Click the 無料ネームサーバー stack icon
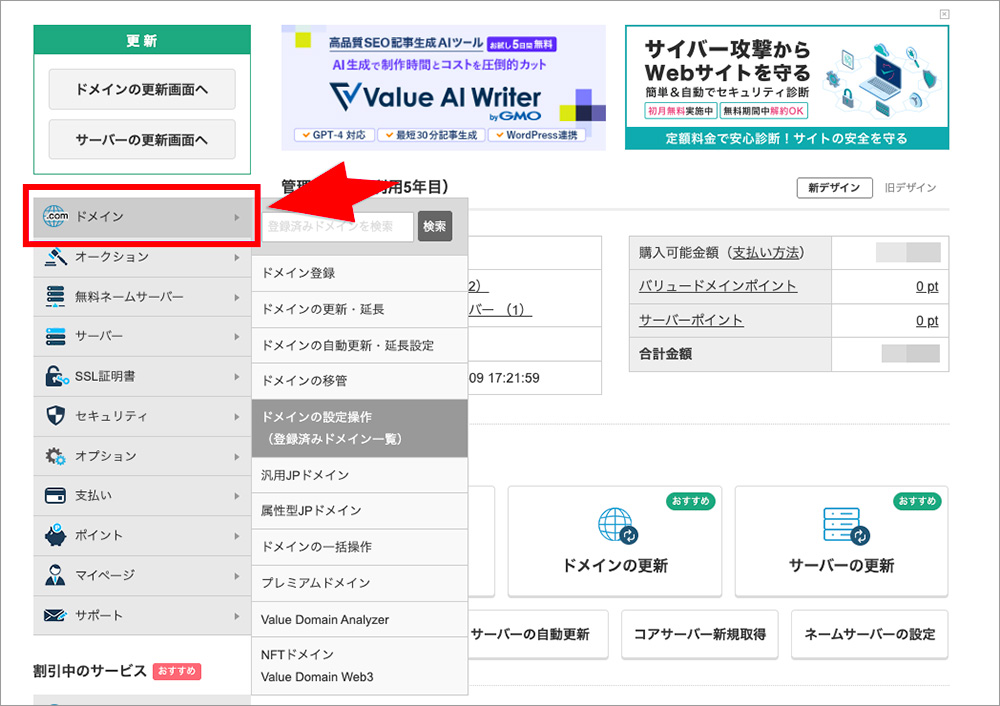Screen dimensions: 1000x706 tap(55, 297)
